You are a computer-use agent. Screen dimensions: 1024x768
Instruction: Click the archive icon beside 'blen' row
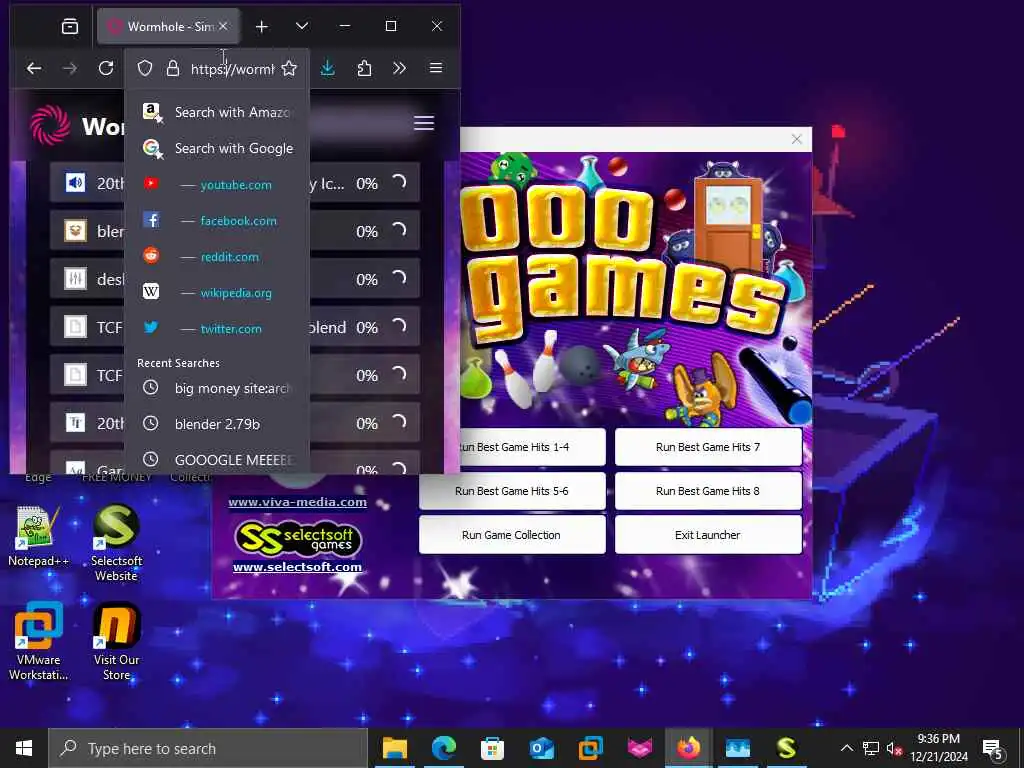(75, 231)
